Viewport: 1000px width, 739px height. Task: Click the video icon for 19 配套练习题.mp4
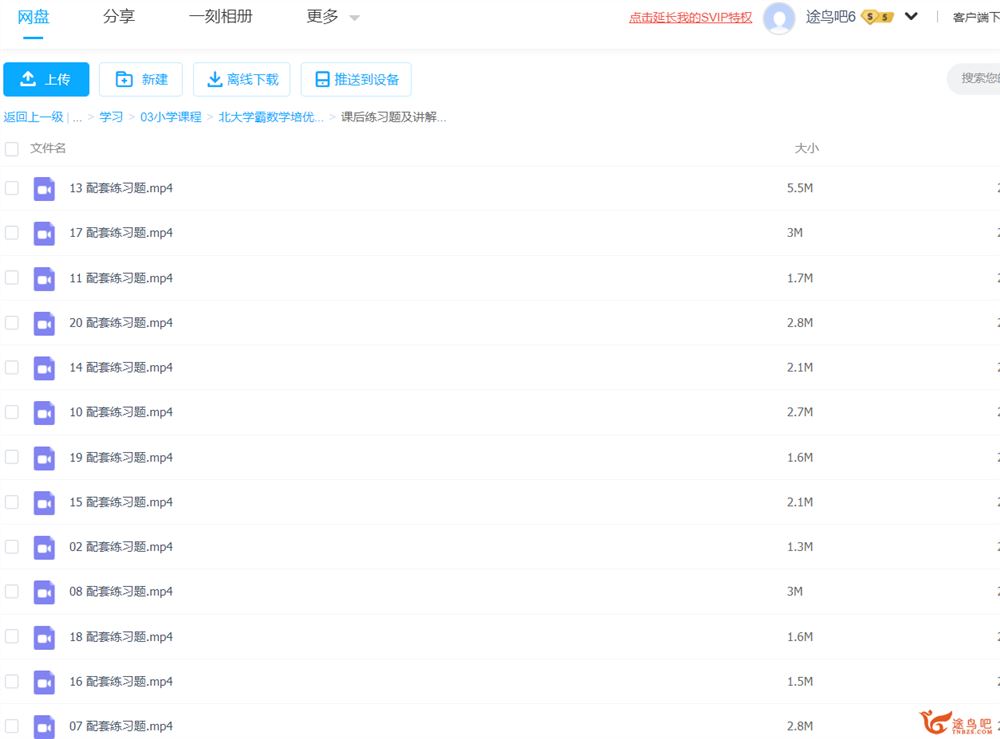tap(44, 458)
